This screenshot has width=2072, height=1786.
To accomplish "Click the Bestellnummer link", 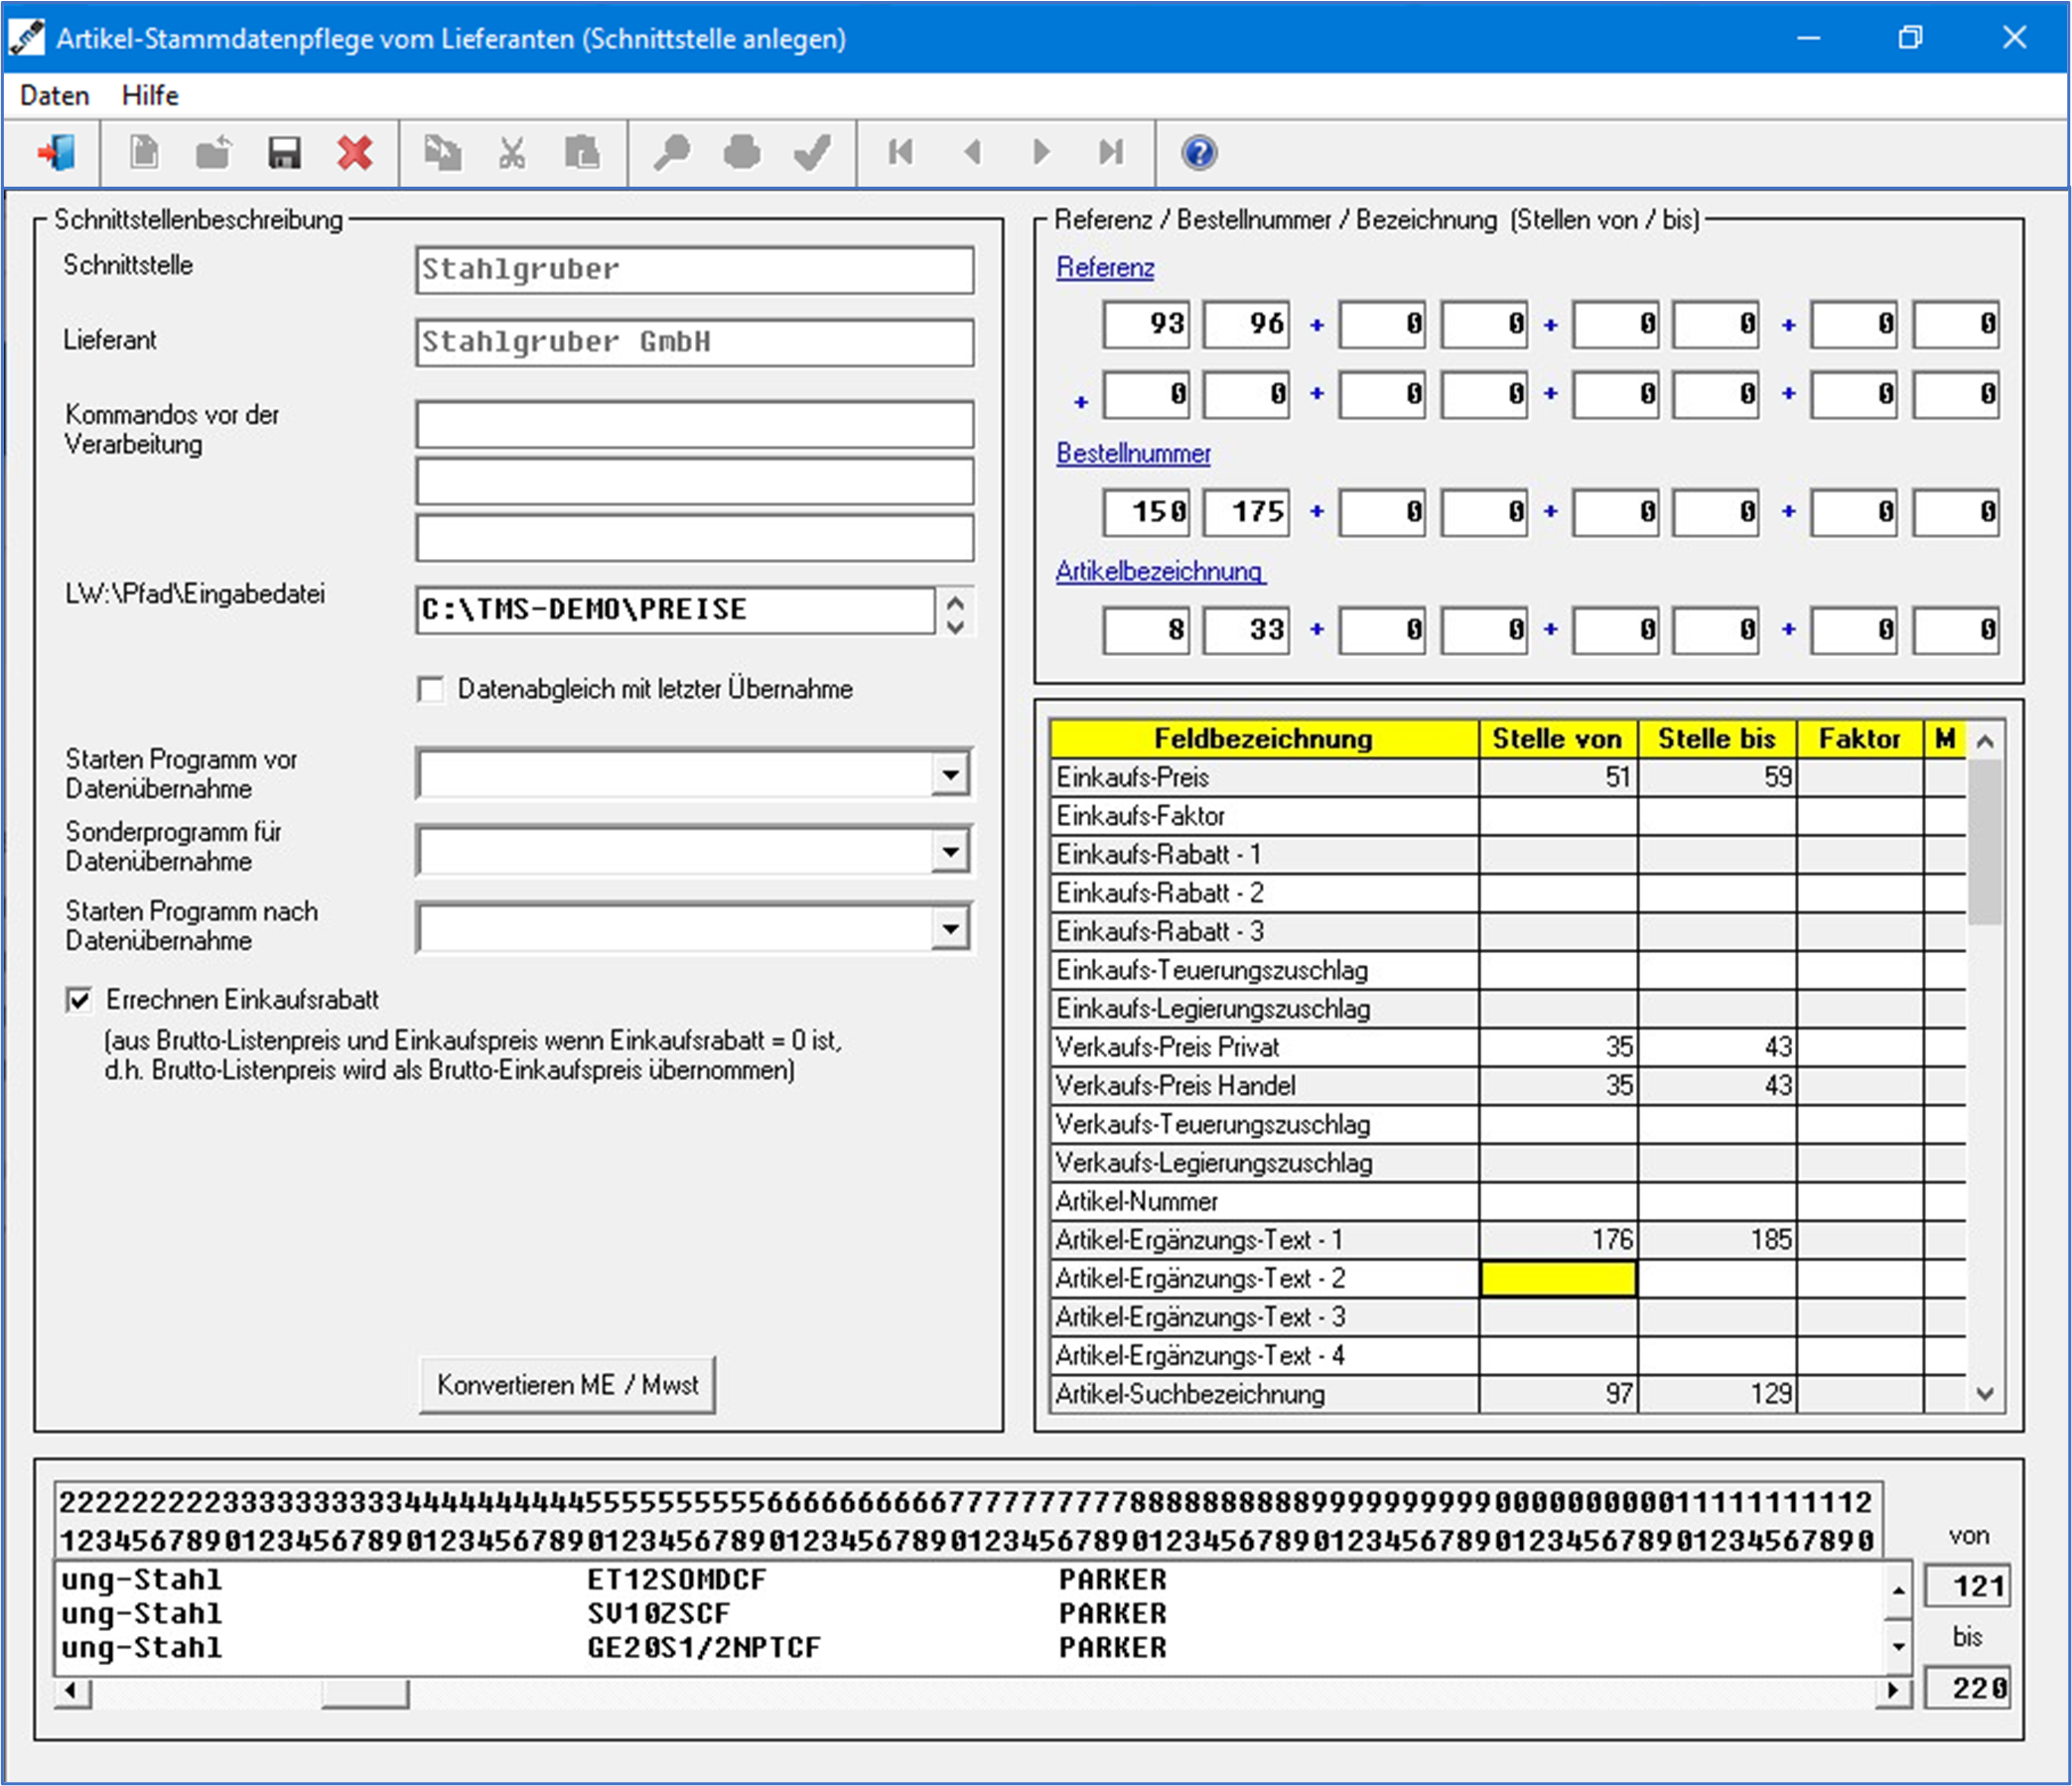I will coord(1133,454).
